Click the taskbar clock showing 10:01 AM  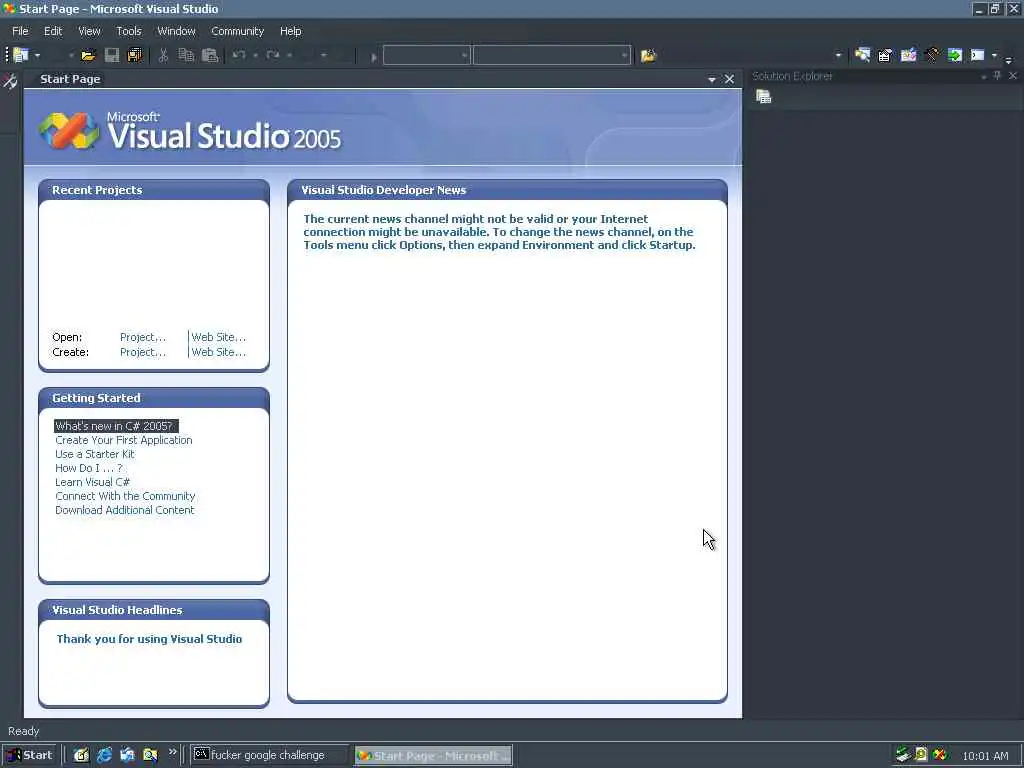[x=985, y=756]
